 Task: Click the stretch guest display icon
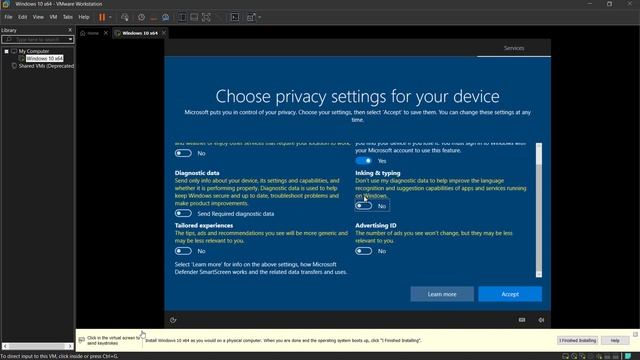point(251,17)
